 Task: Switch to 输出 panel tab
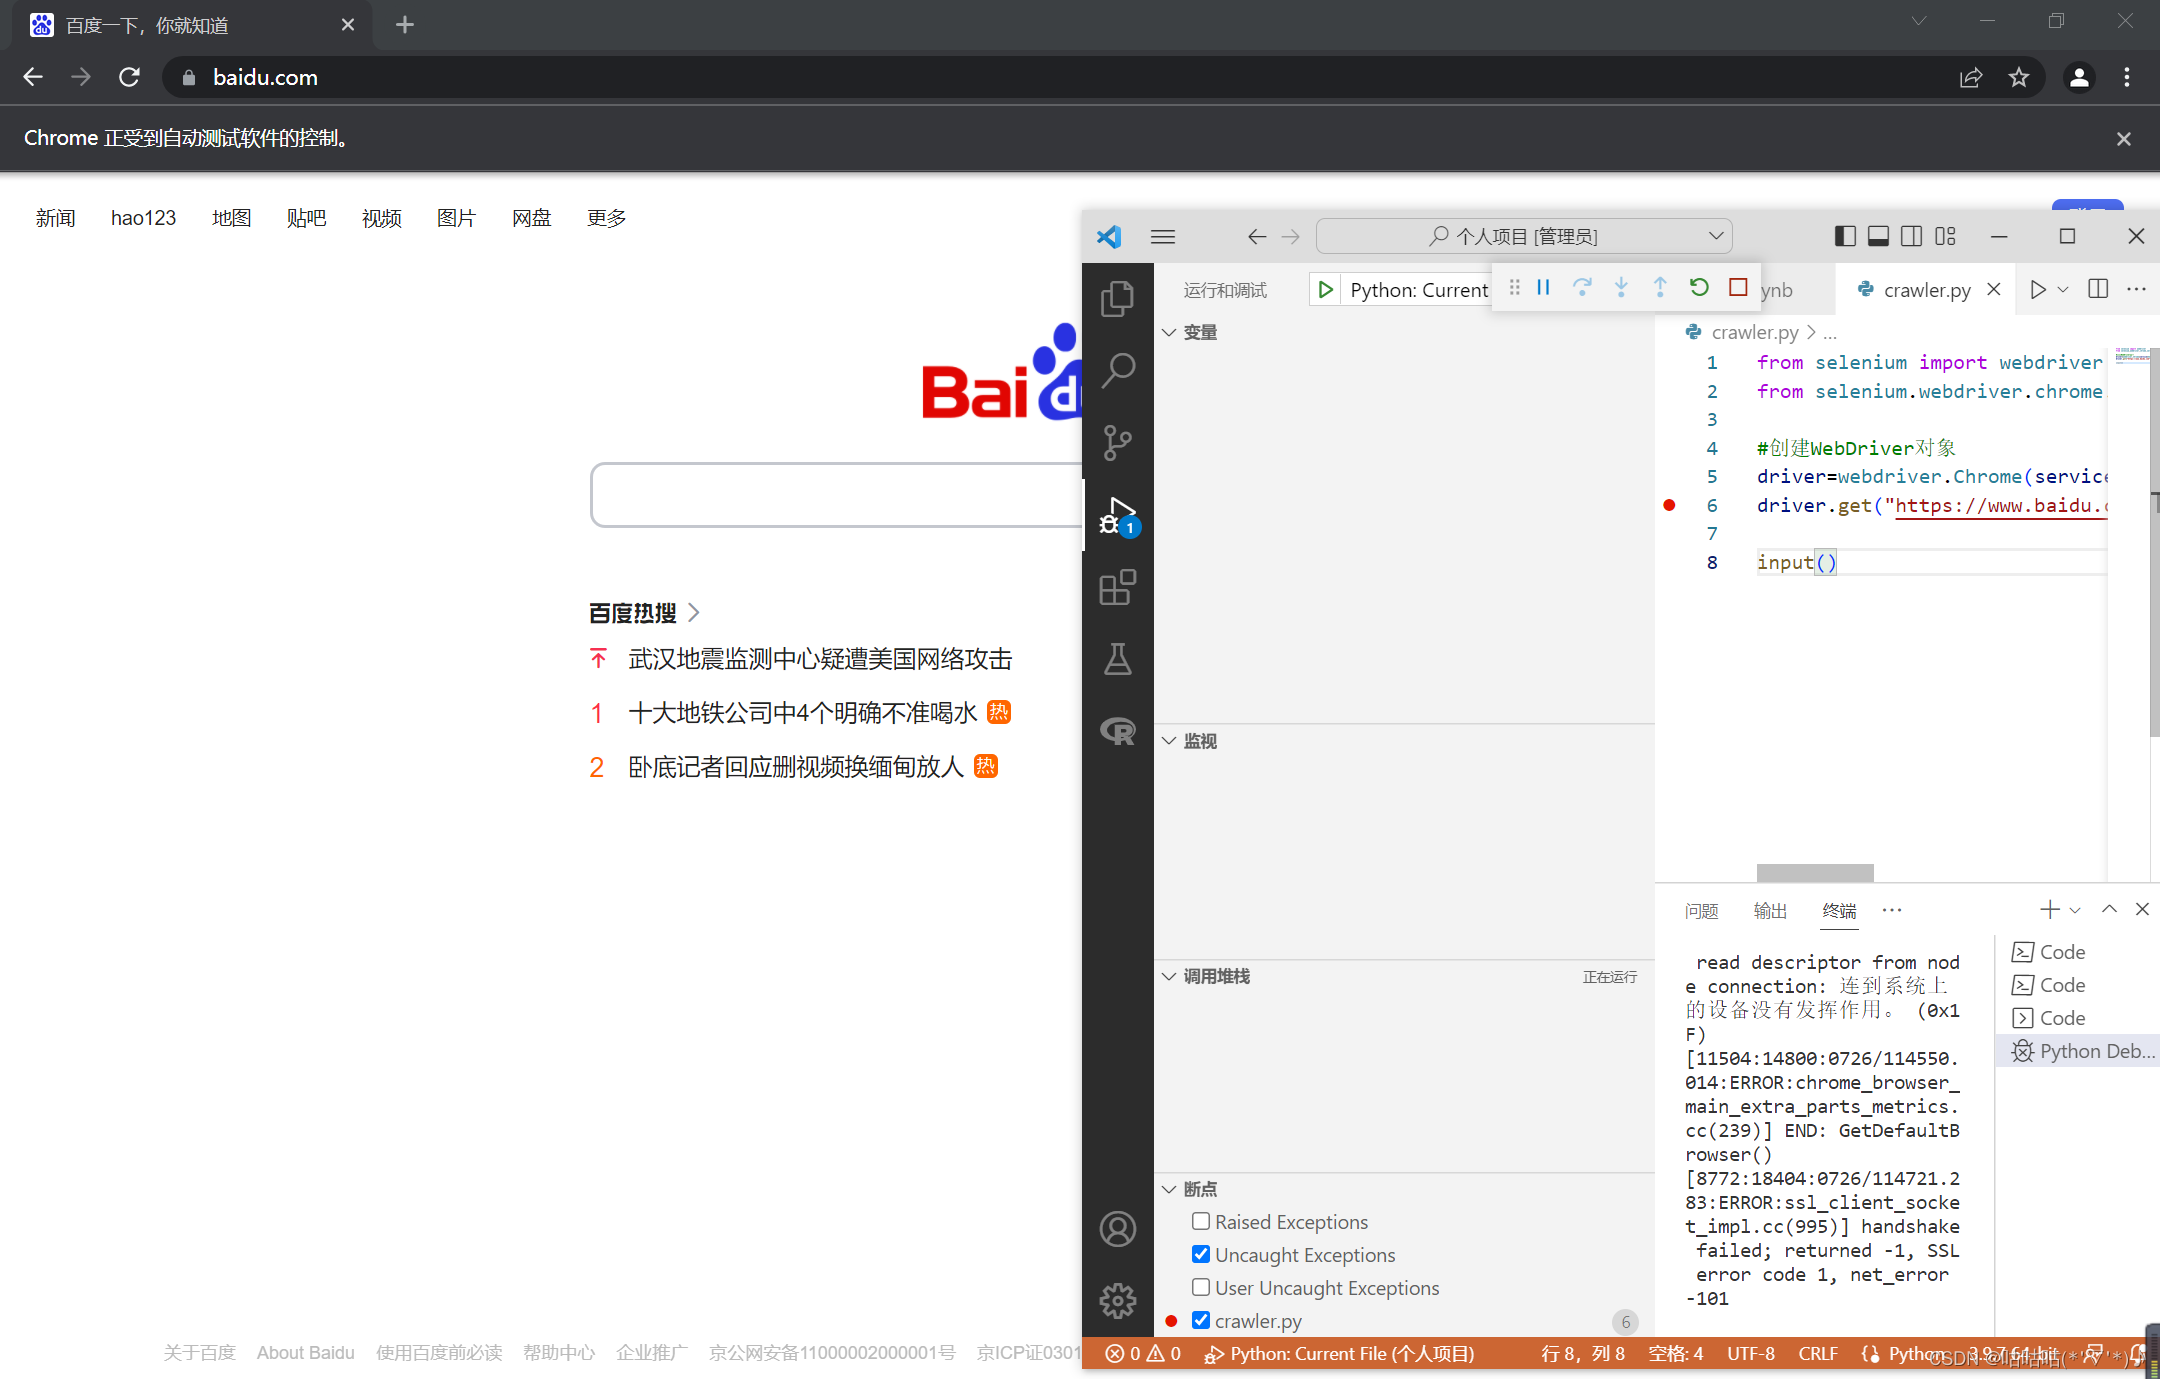point(1770,910)
